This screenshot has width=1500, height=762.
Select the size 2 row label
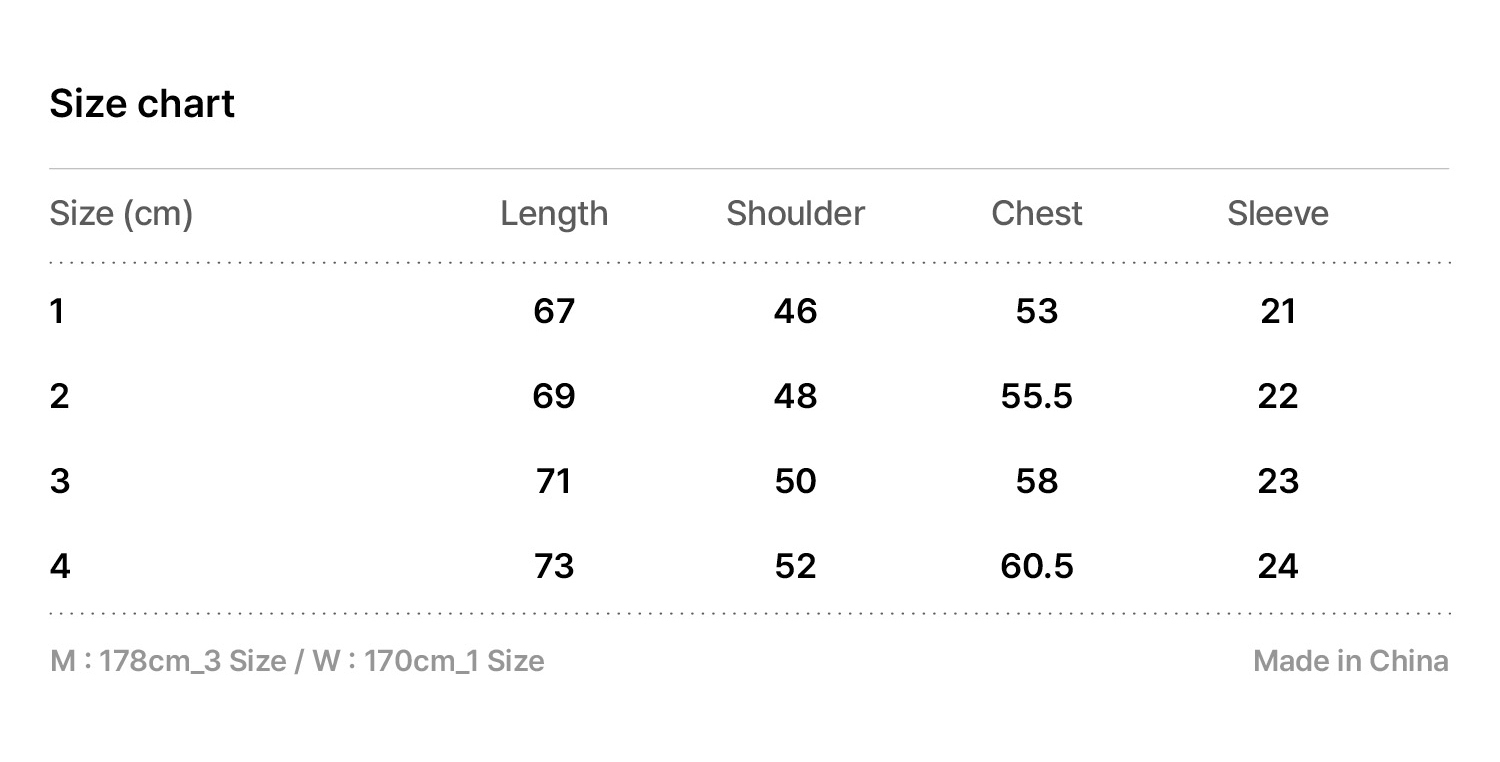(x=59, y=396)
